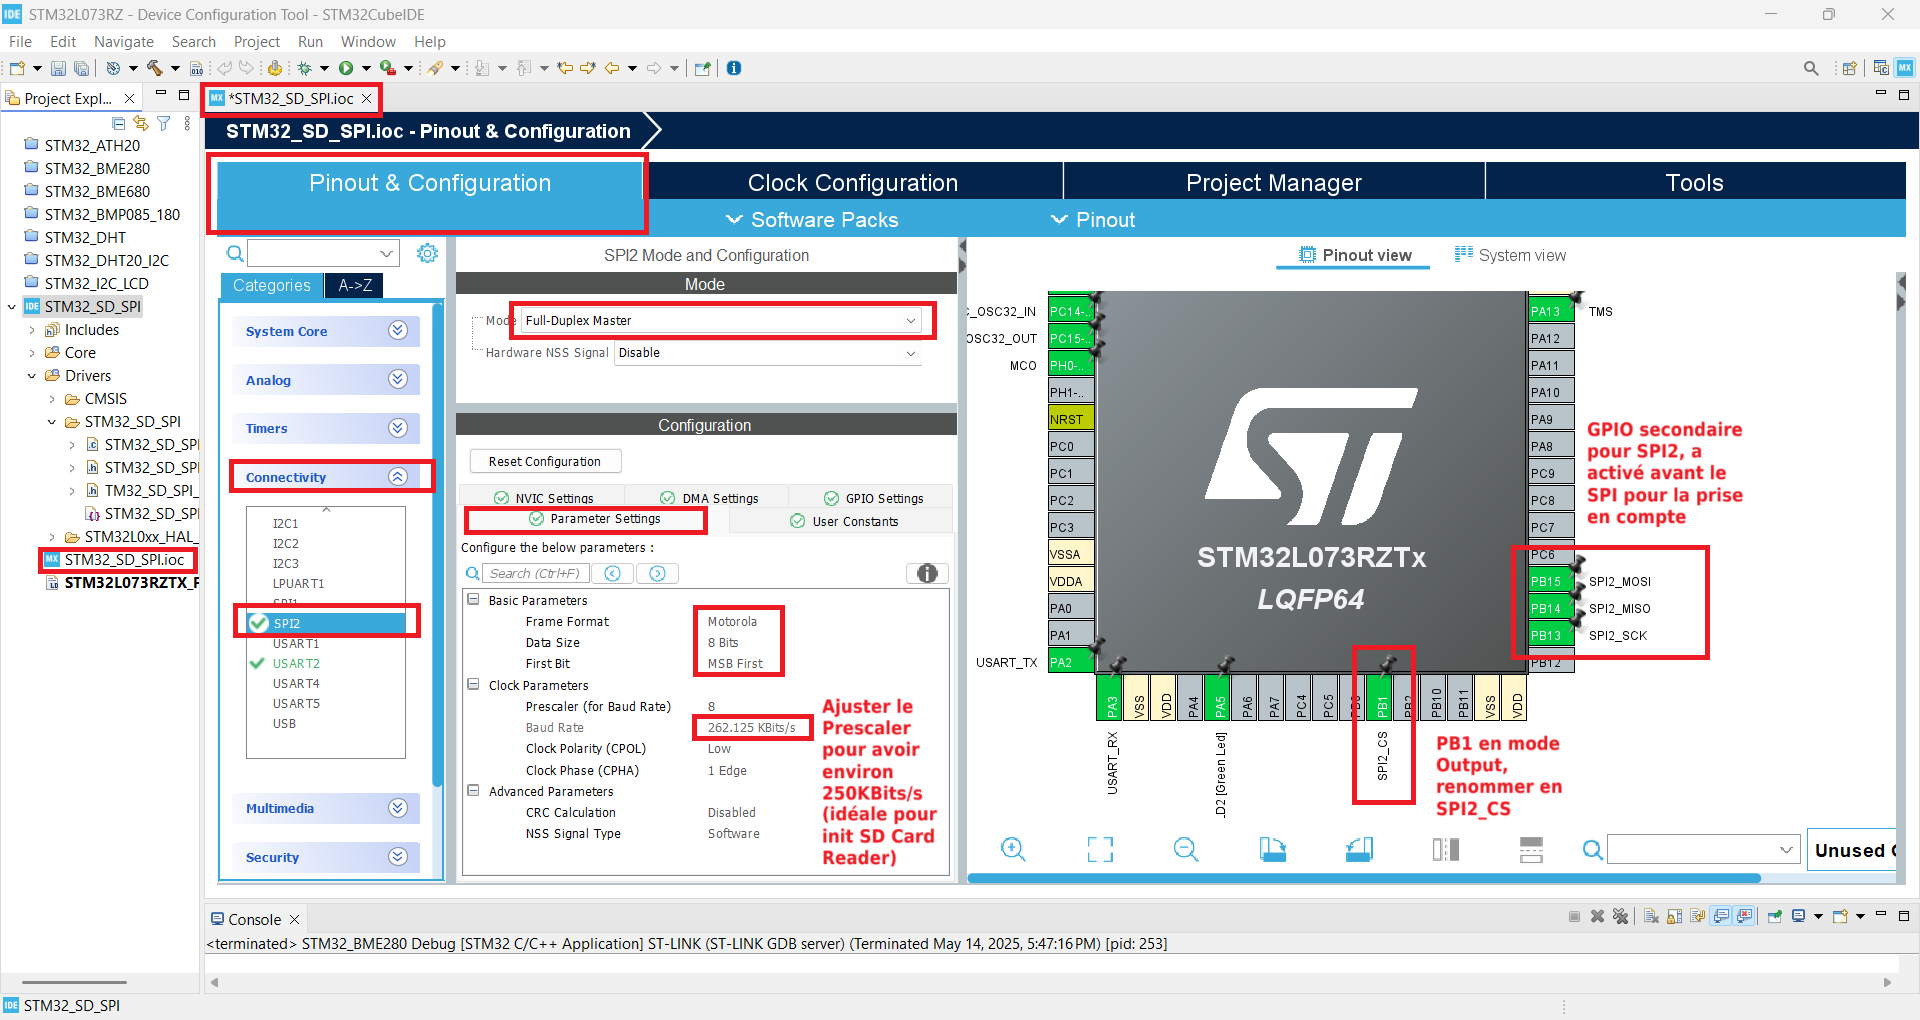Click the Reset Configuration button
Viewport: 1920px width, 1020px height.
coord(545,461)
